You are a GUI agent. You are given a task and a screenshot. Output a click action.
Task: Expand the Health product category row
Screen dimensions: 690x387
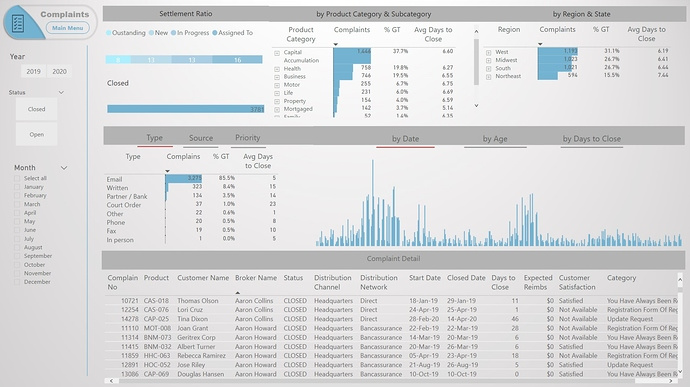pos(277,69)
